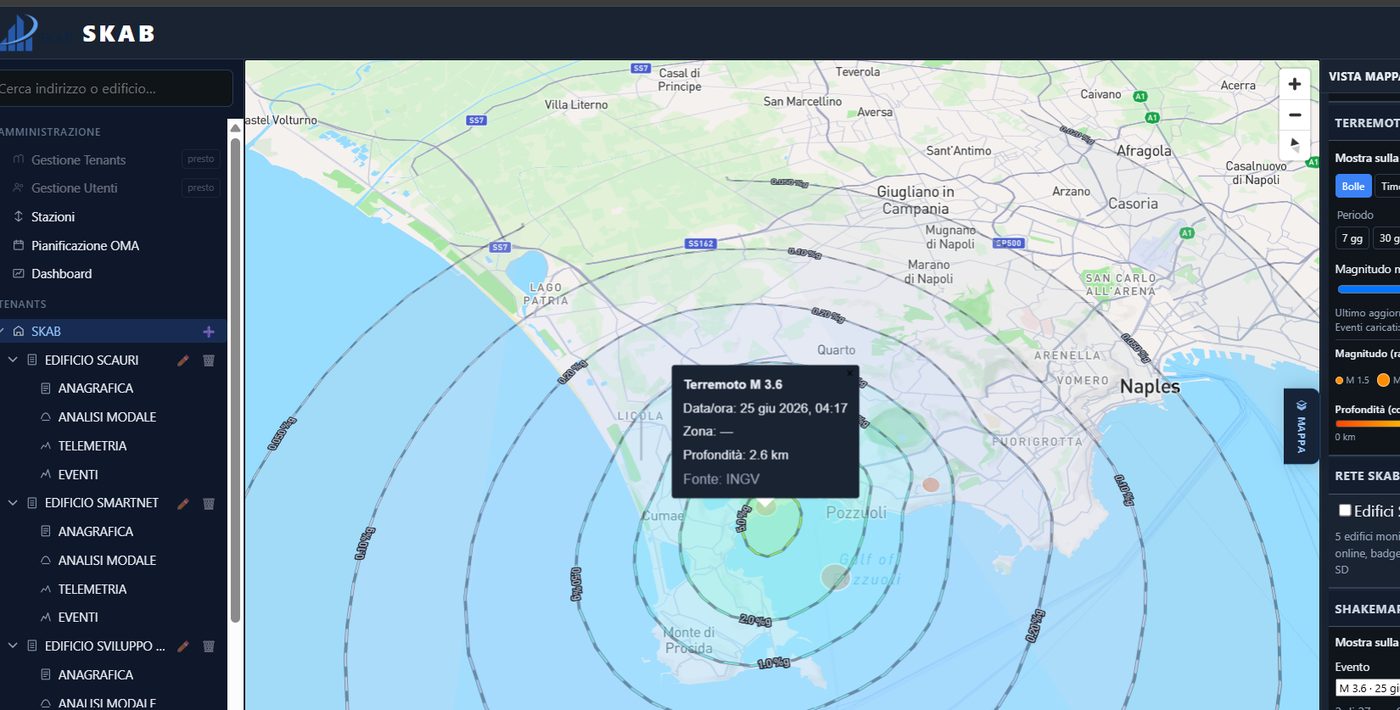The height and width of the screenshot is (710, 1400).
Task: Close the Terremoto M 3.6 popup
Action: coord(850,373)
